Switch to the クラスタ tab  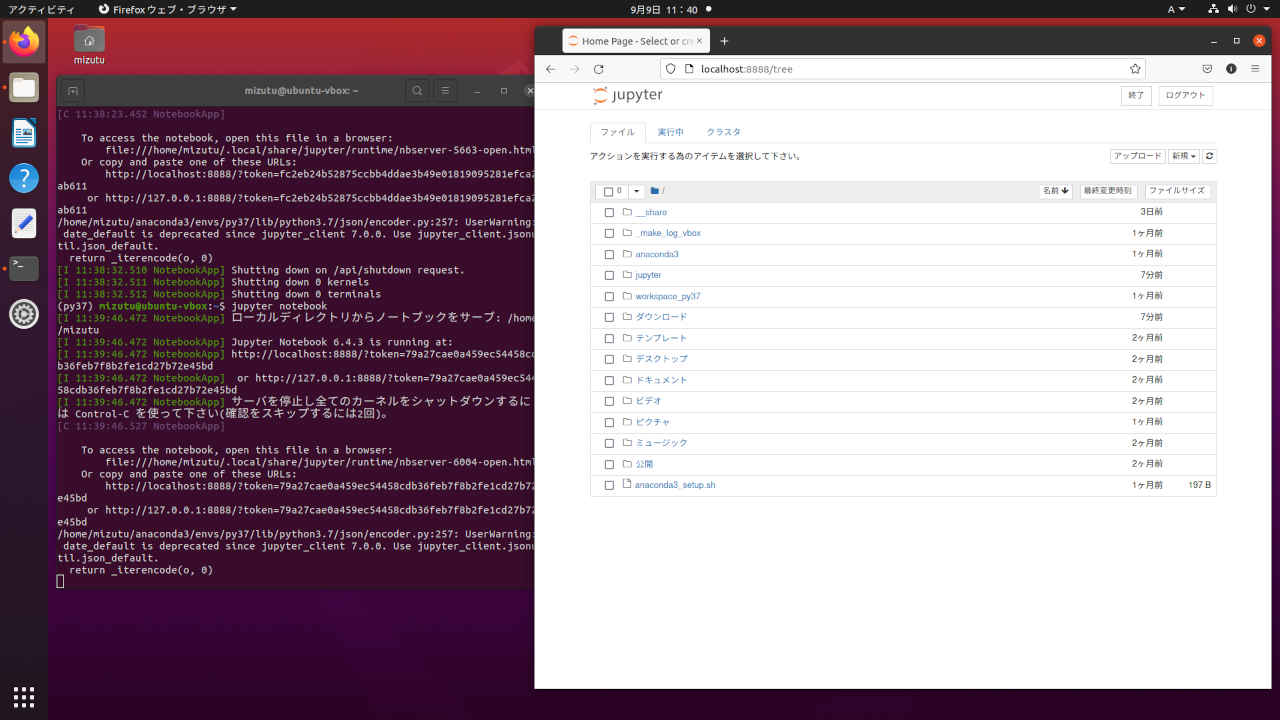coord(724,132)
